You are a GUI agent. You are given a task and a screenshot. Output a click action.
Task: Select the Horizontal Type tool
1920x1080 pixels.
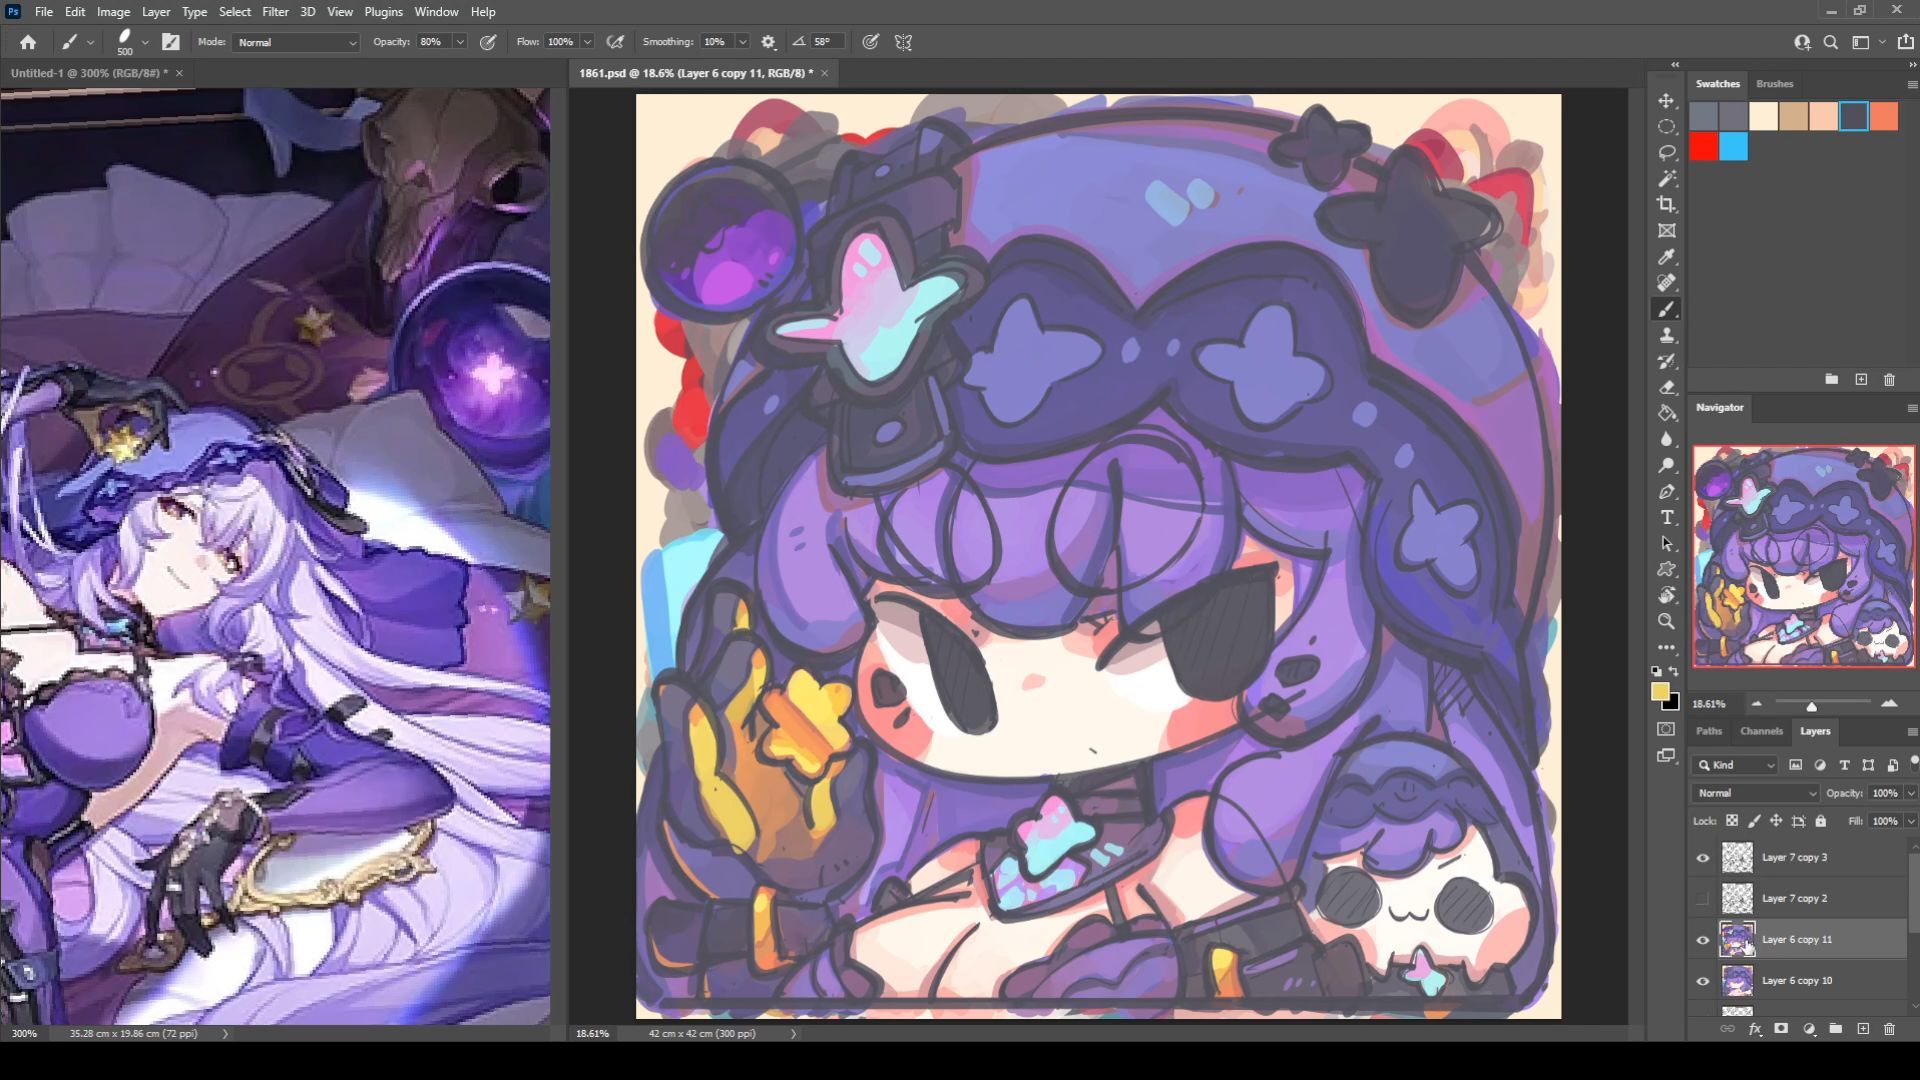click(1666, 517)
